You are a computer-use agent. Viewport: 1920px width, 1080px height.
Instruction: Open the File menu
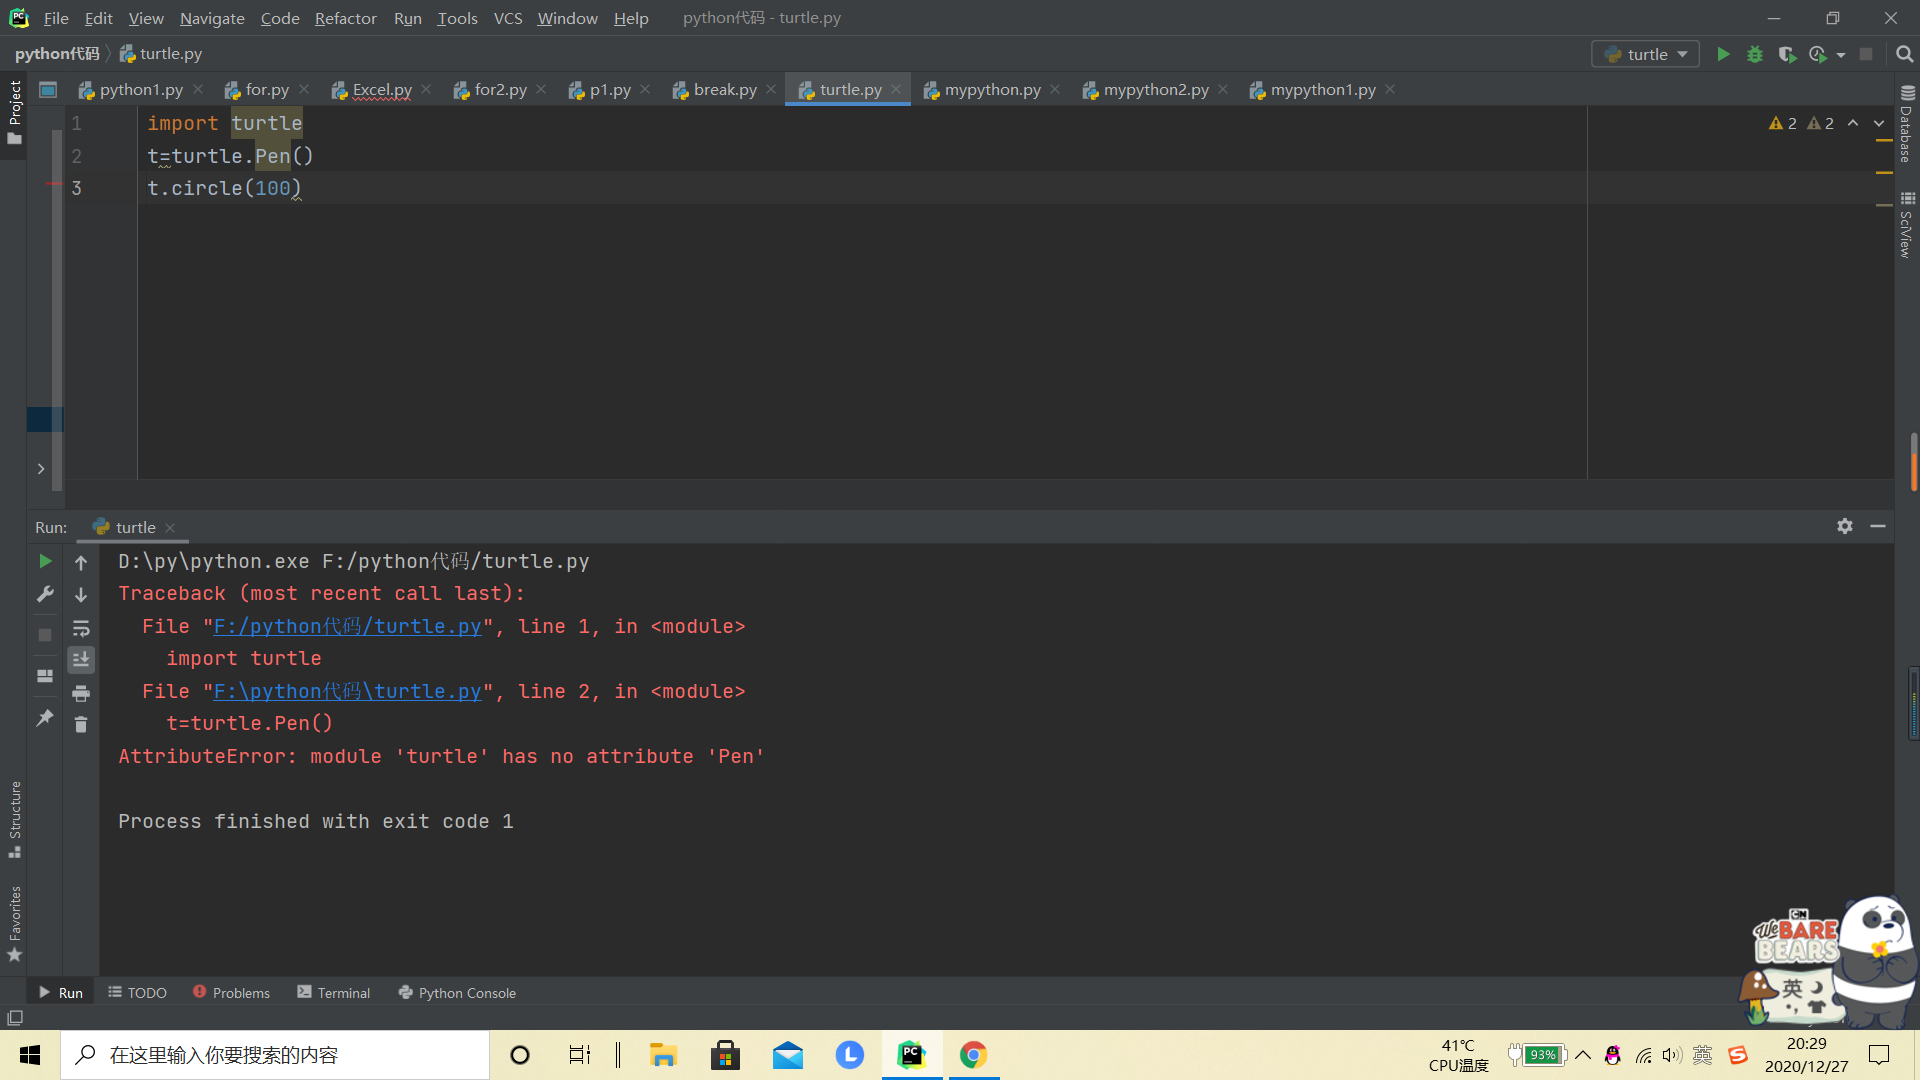(56, 18)
